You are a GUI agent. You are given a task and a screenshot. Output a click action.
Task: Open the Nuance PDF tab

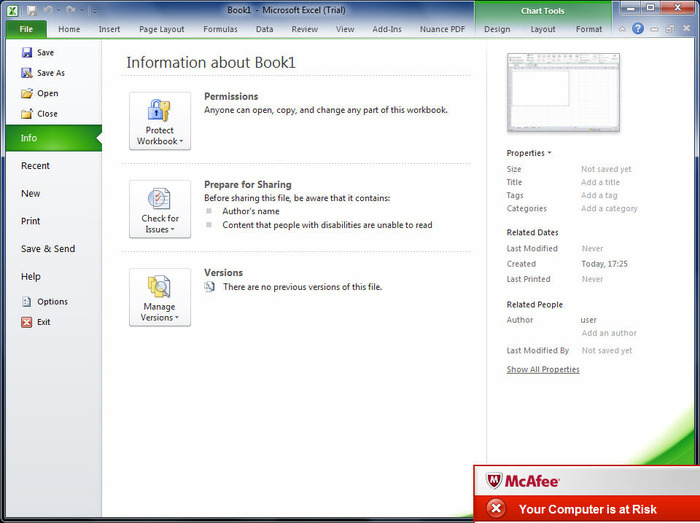[442, 29]
